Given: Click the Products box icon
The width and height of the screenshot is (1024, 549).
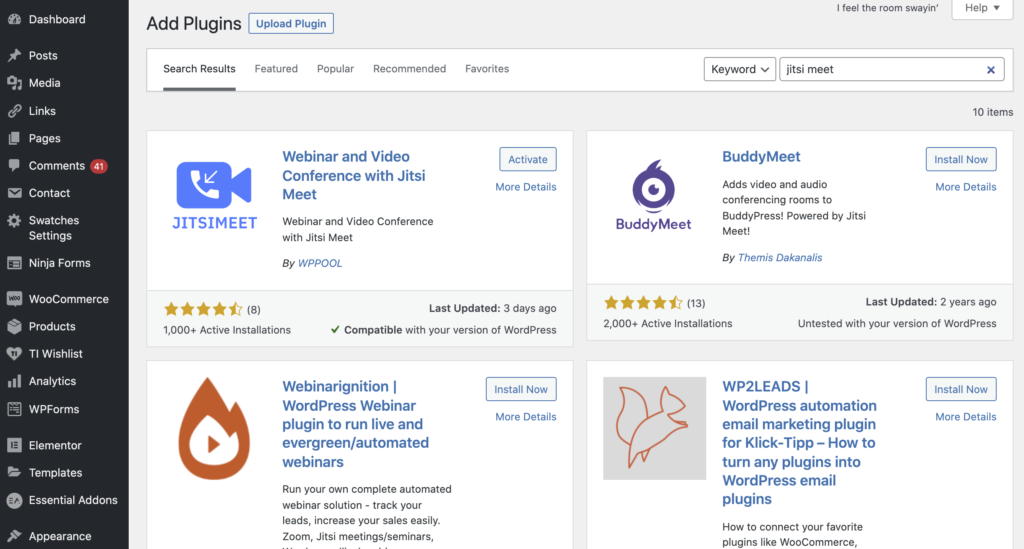Looking at the screenshot, I should pyautogui.click(x=14, y=326).
